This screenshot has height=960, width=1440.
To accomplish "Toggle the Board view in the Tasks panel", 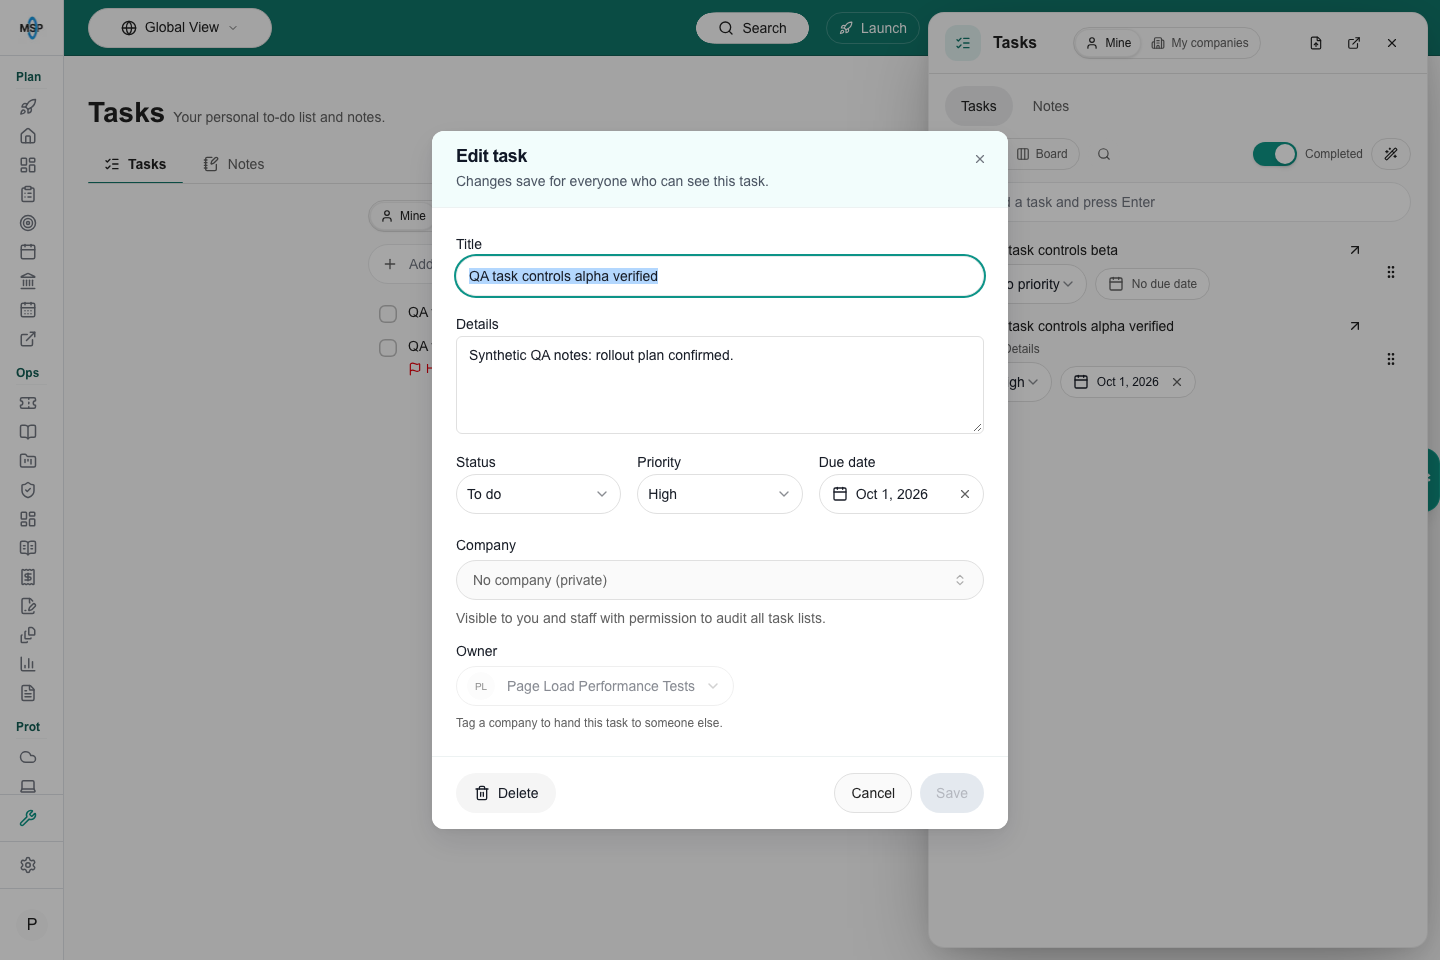I will [1042, 154].
